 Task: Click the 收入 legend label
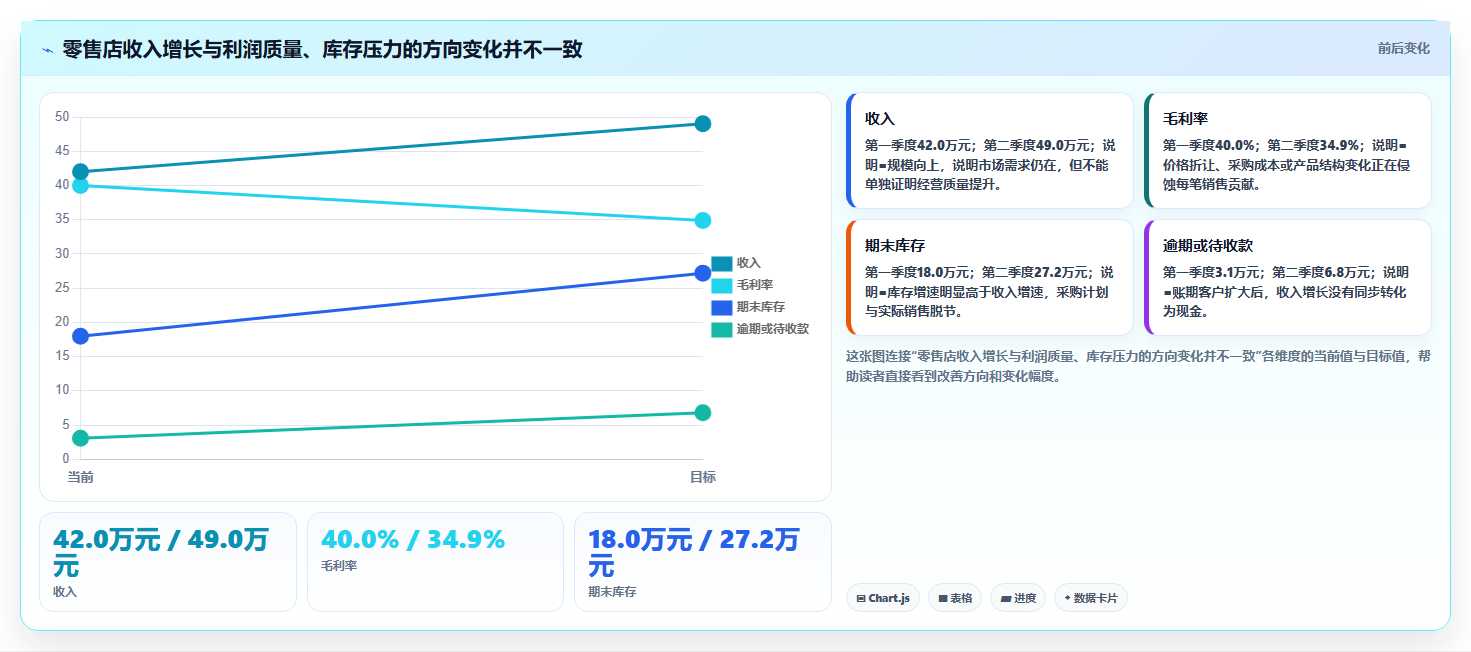pyautogui.click(x=749, y=263)
